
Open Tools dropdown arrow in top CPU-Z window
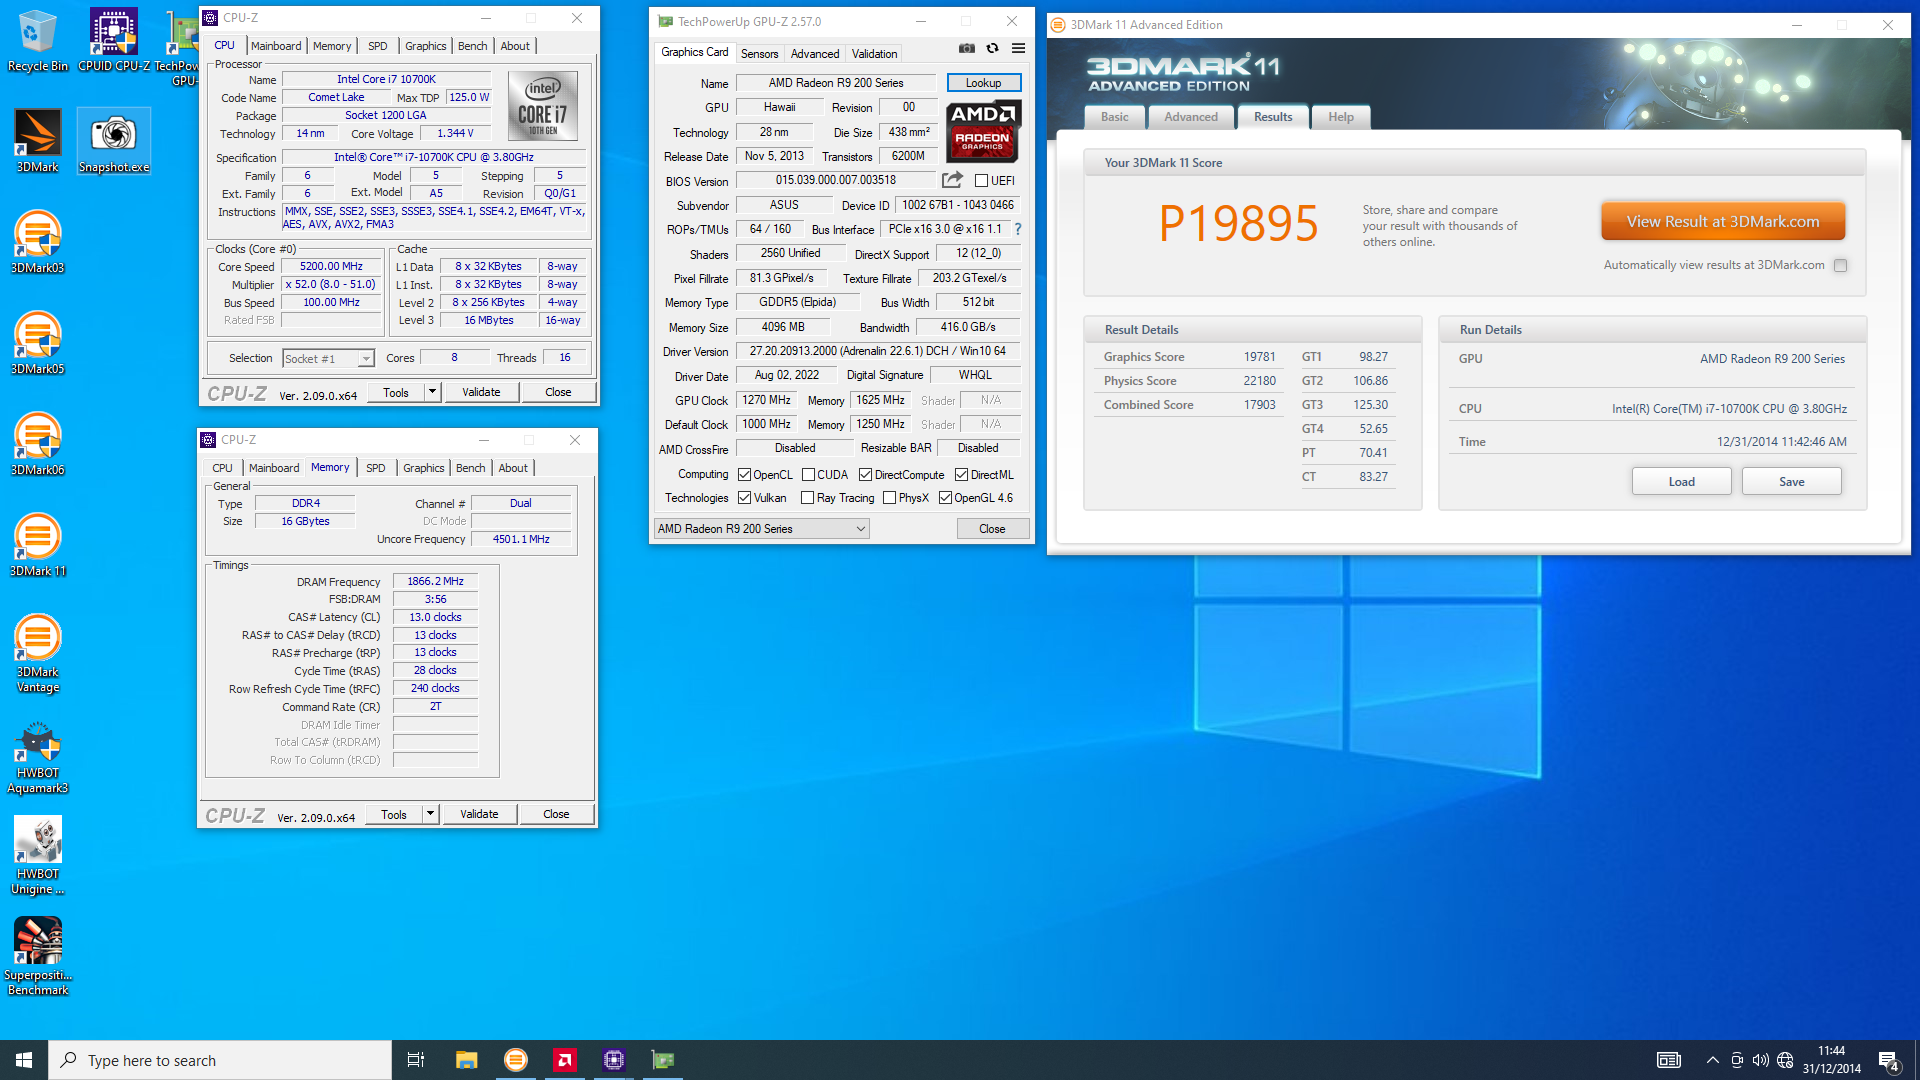pyautogui.click(x=432, y=392)
